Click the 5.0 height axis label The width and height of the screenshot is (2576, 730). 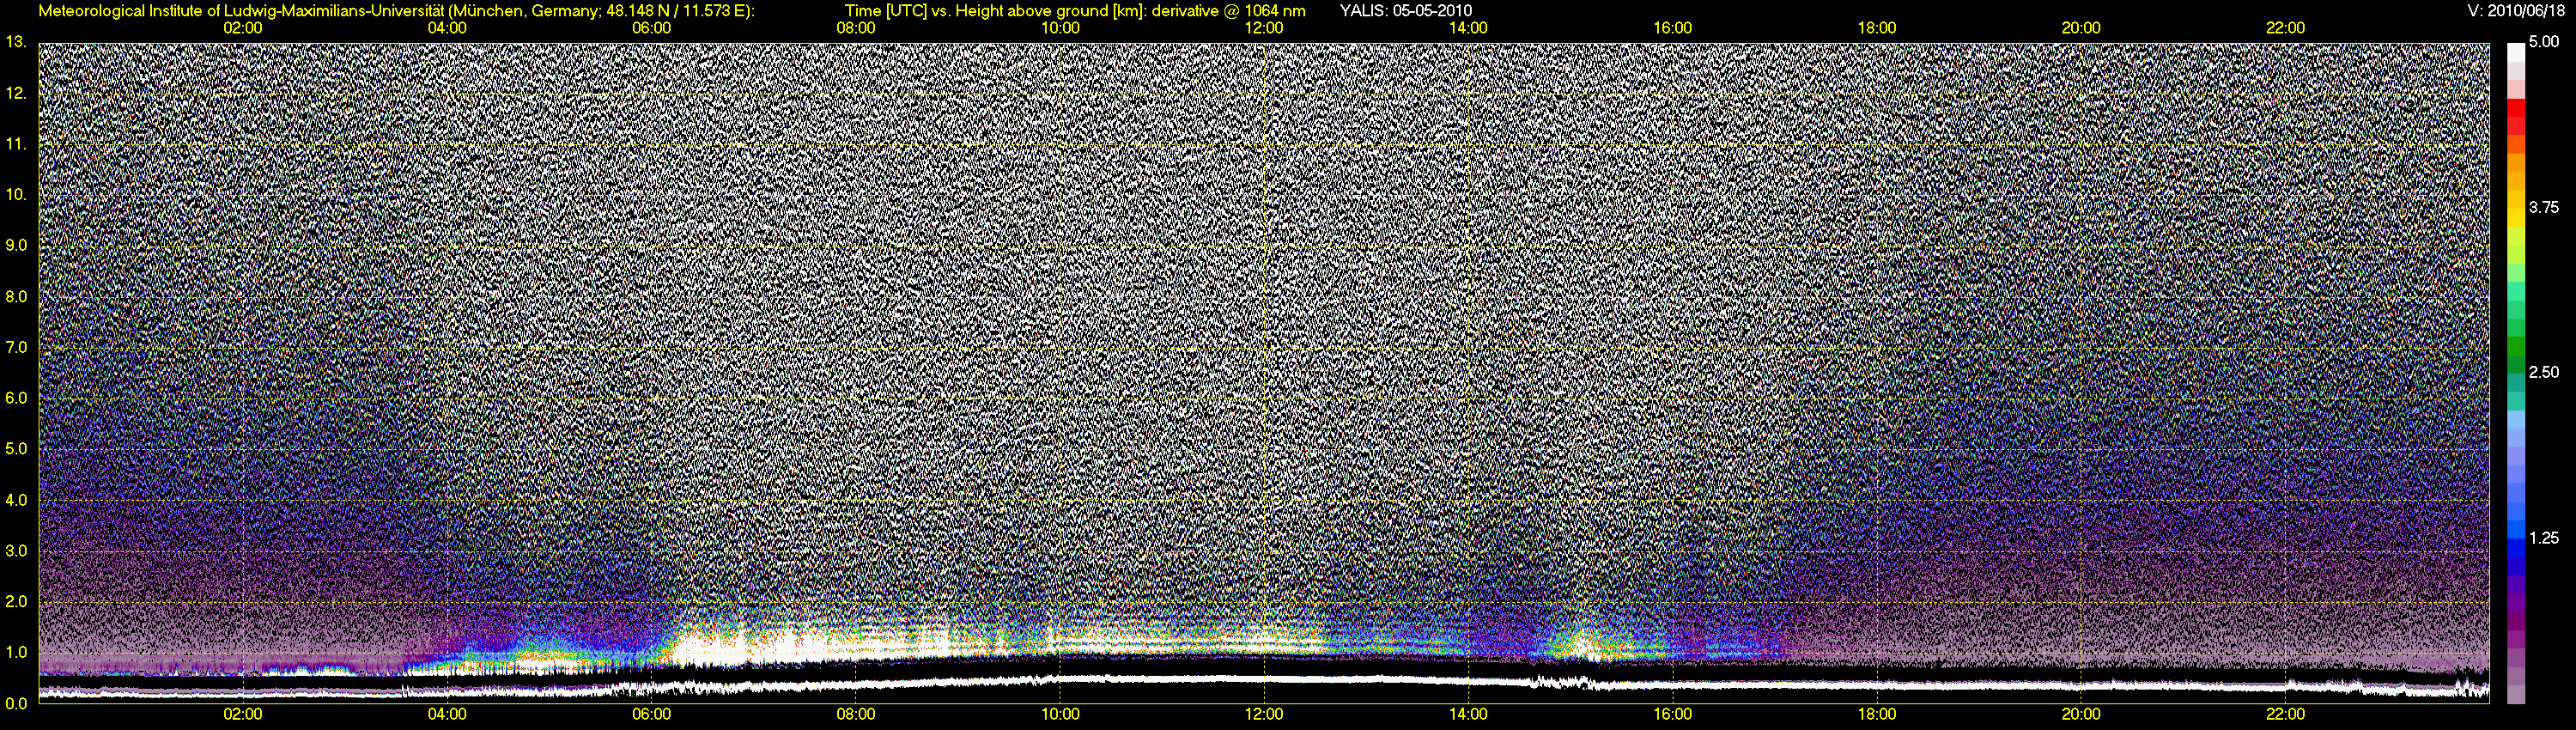click(16, 450)
